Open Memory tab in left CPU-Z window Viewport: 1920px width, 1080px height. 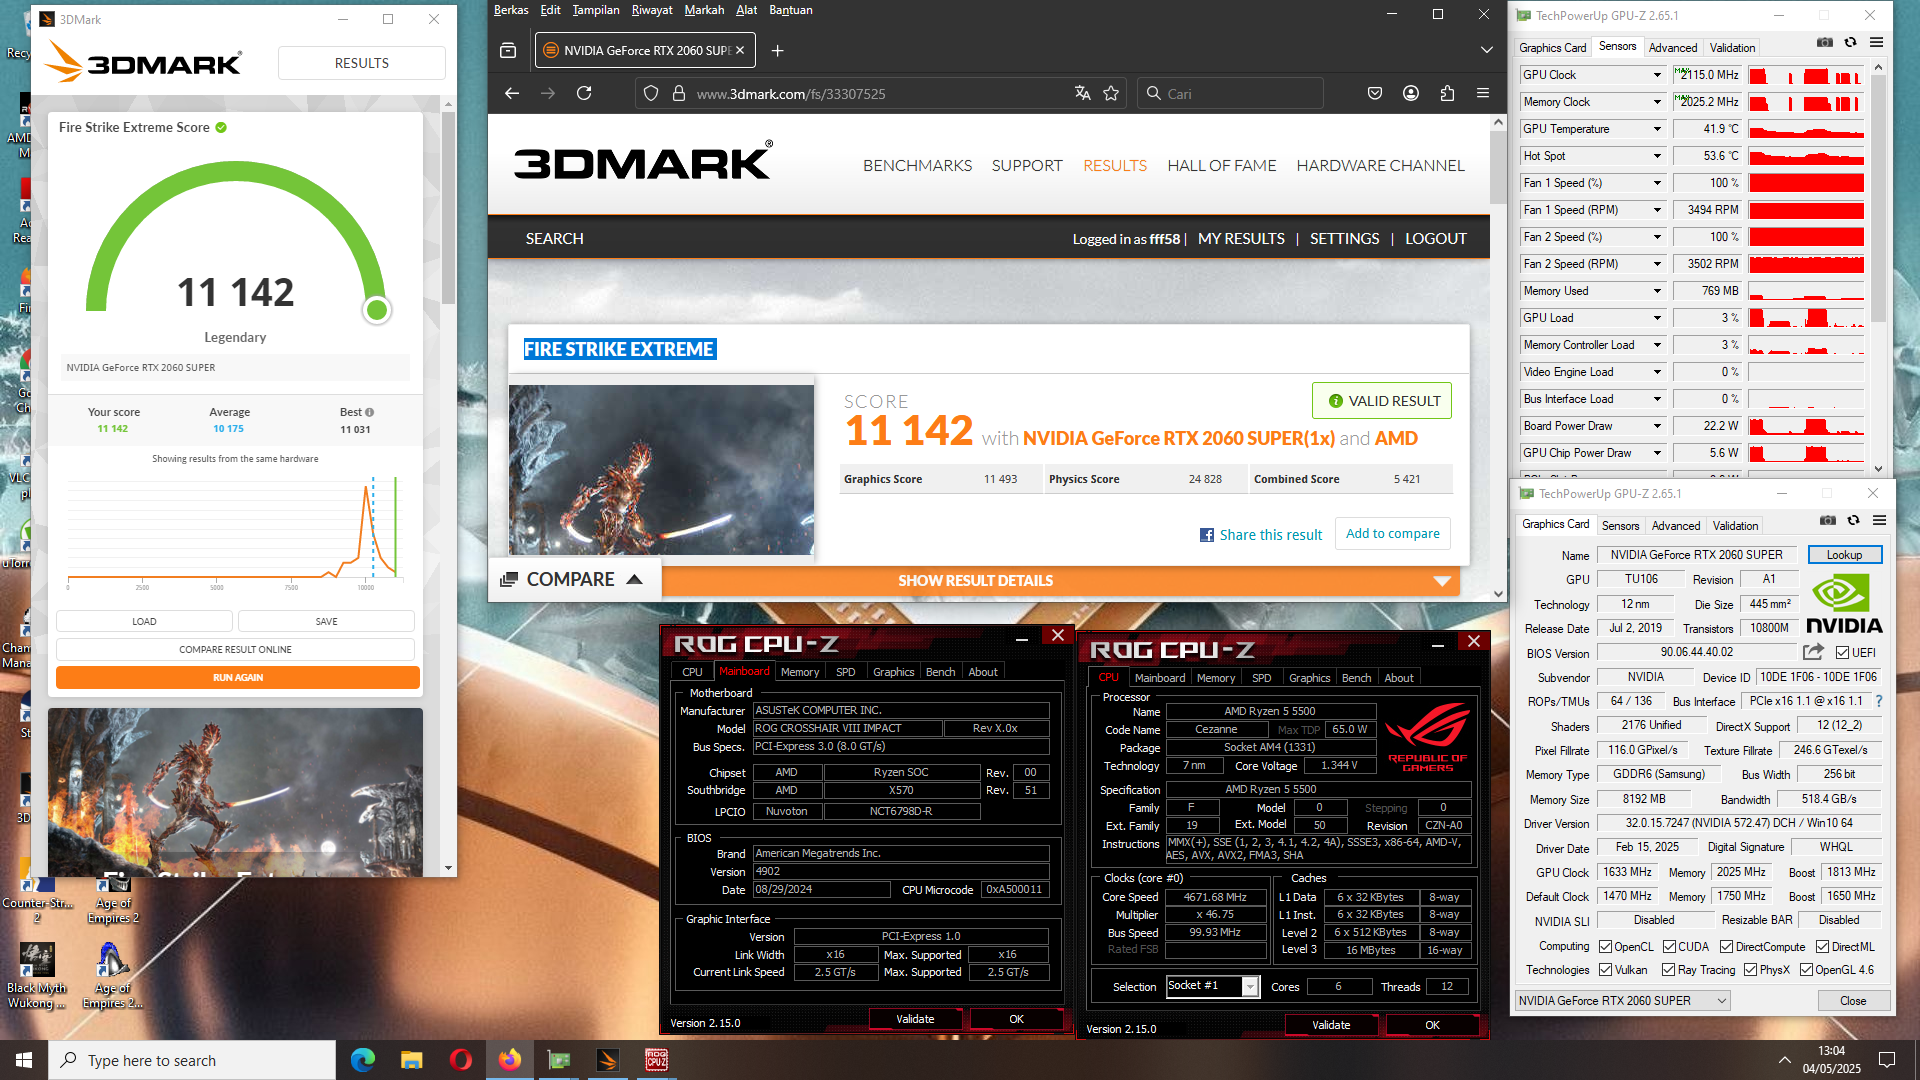pyautogui.click(x=799, y=672)
